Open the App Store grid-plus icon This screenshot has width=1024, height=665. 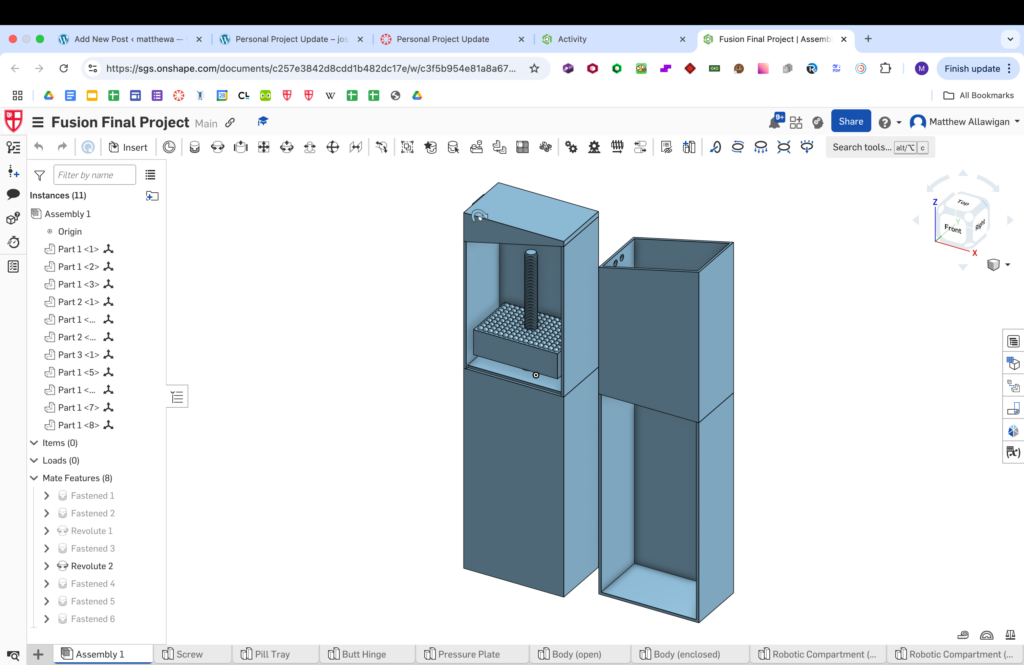(795, 122)
